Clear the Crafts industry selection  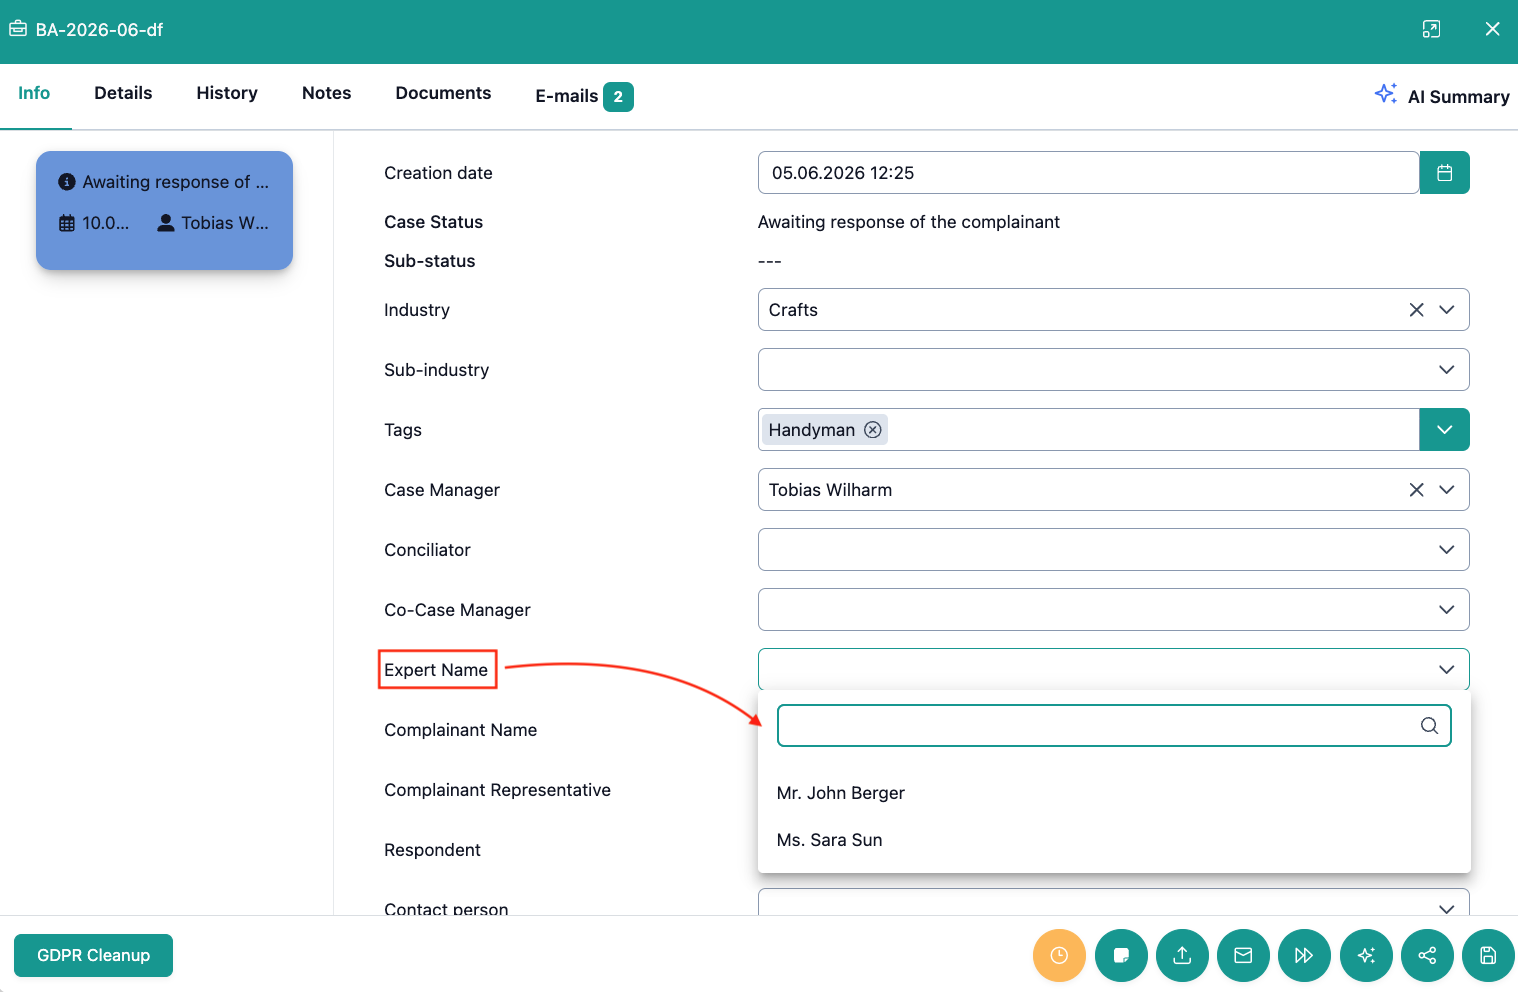pos(1416,310)
